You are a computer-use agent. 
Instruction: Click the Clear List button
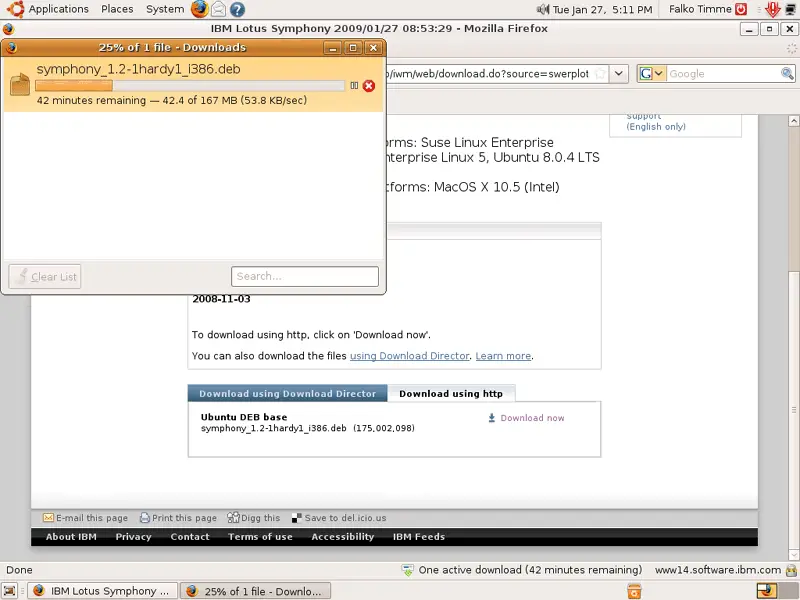coord(45,277)
